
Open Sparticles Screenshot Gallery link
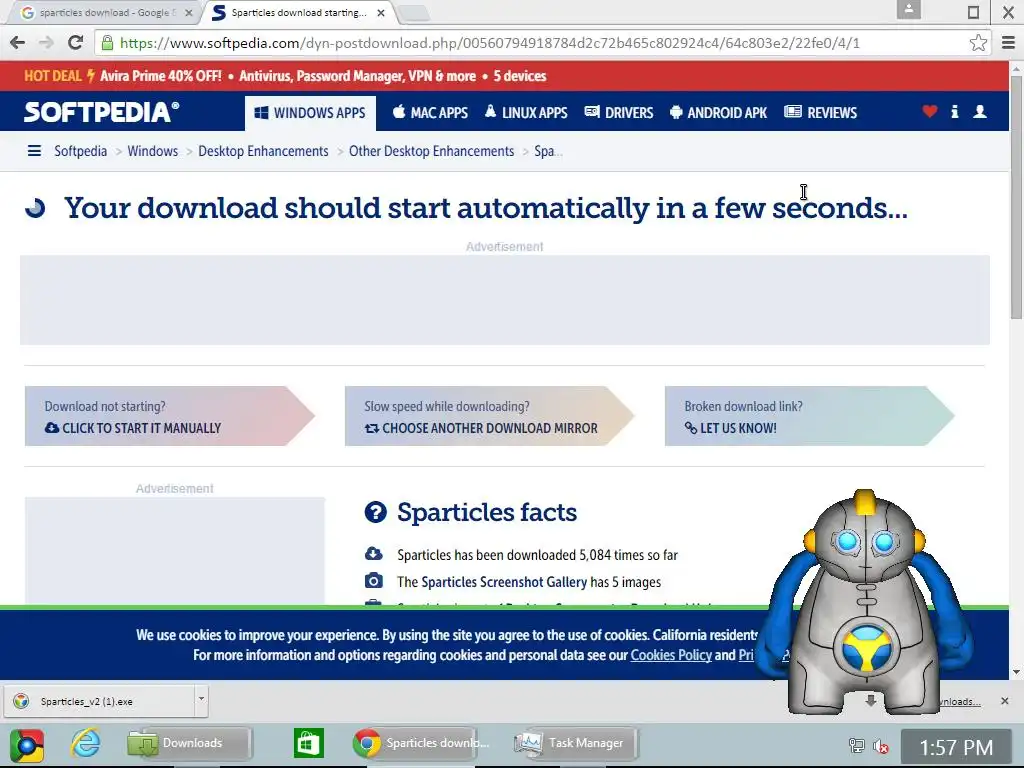tap(504, 582)
